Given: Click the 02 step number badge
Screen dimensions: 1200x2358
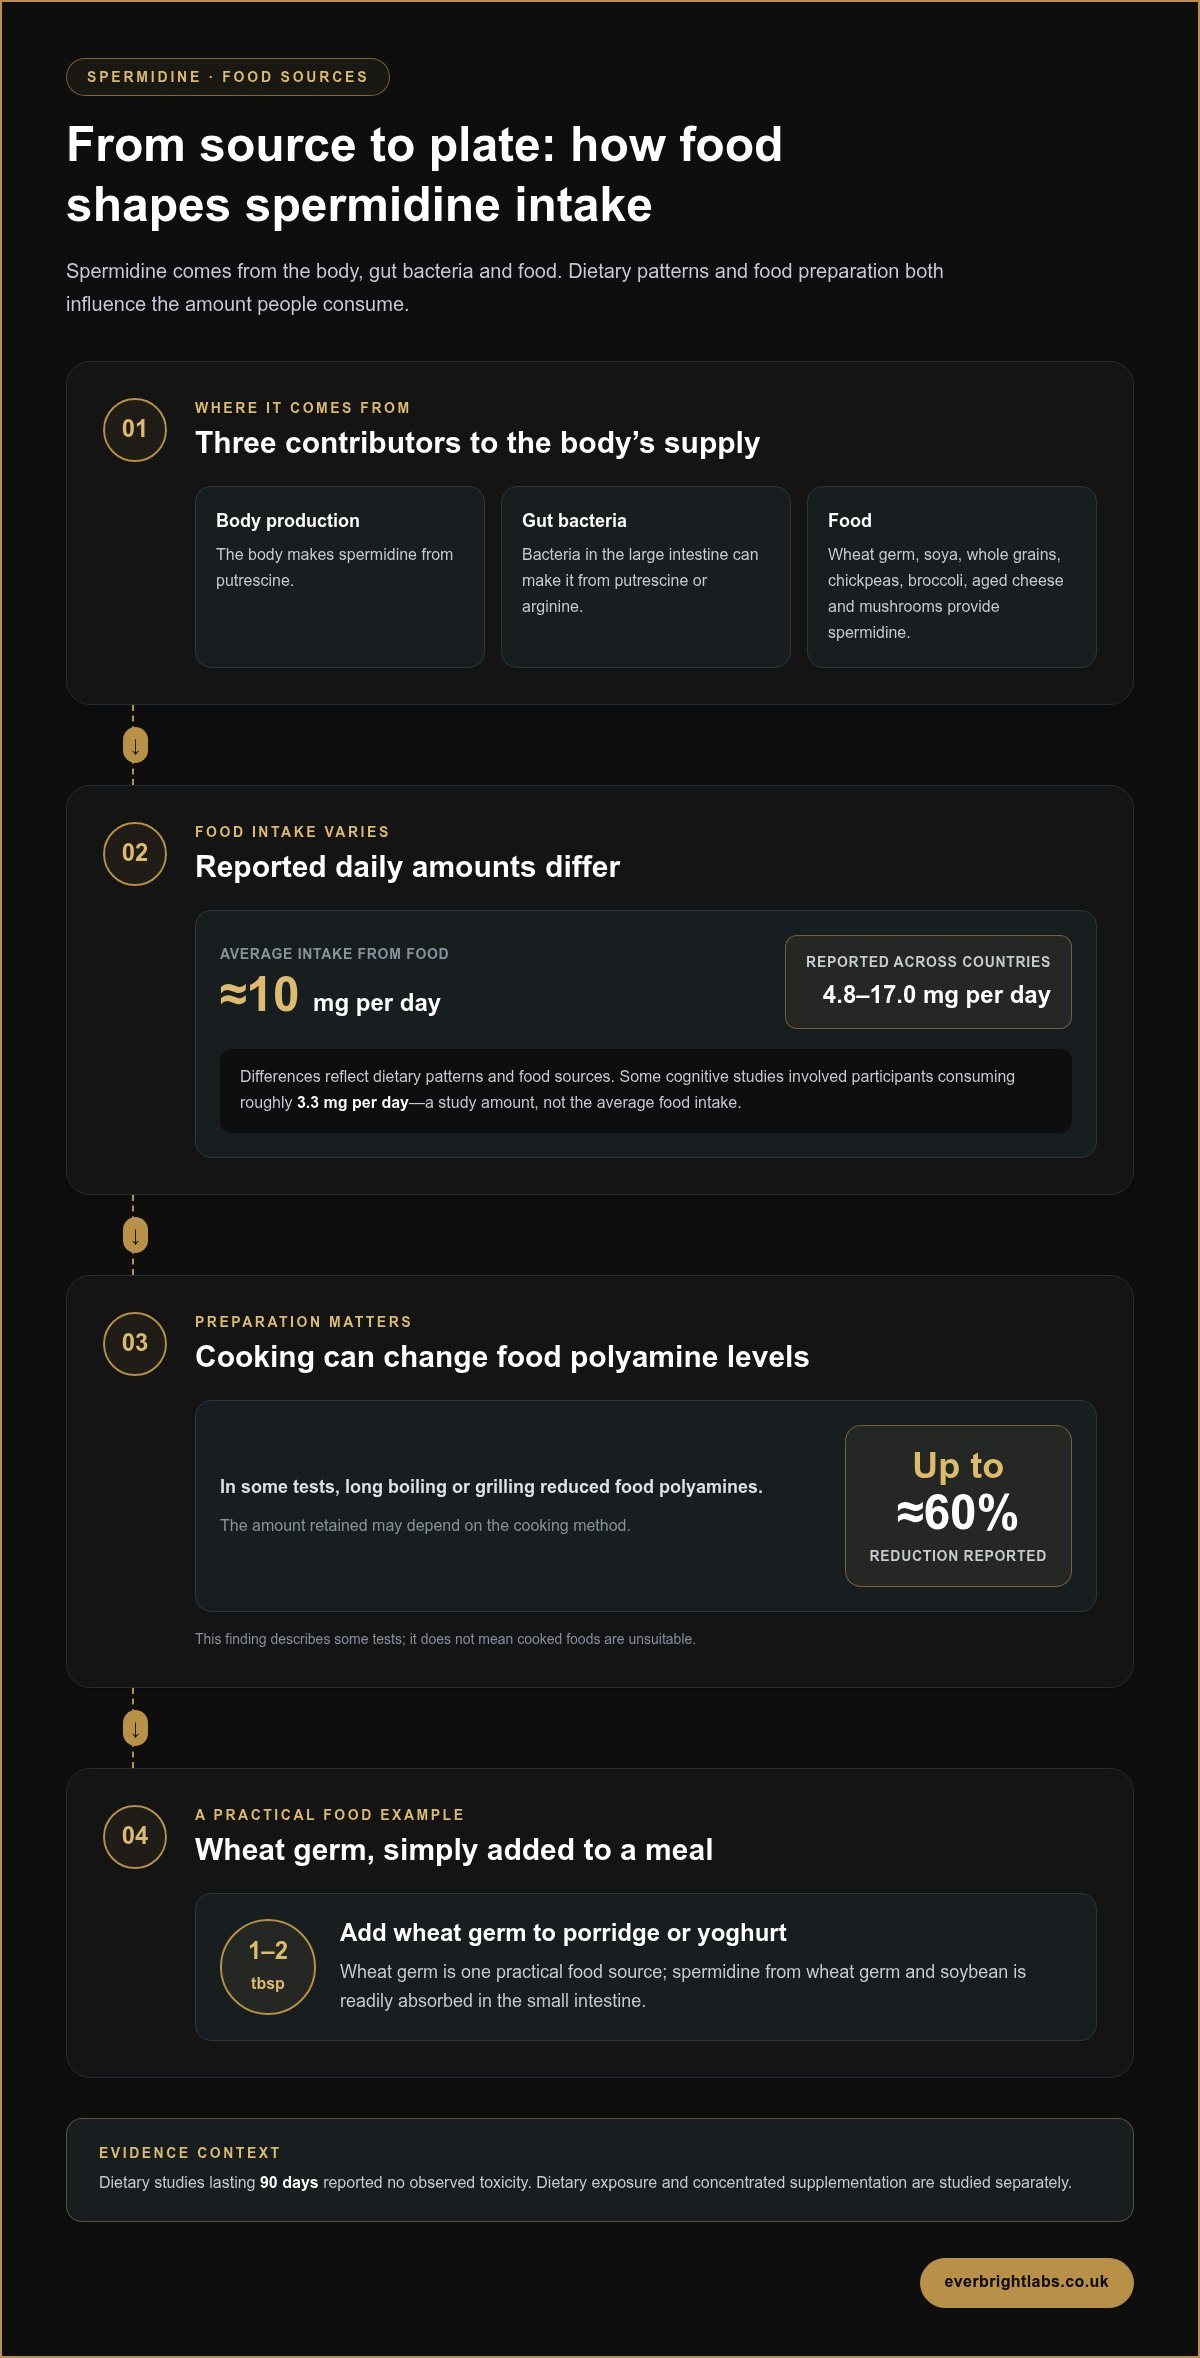Looking at the screenshot, I should (x=135, y=854).
